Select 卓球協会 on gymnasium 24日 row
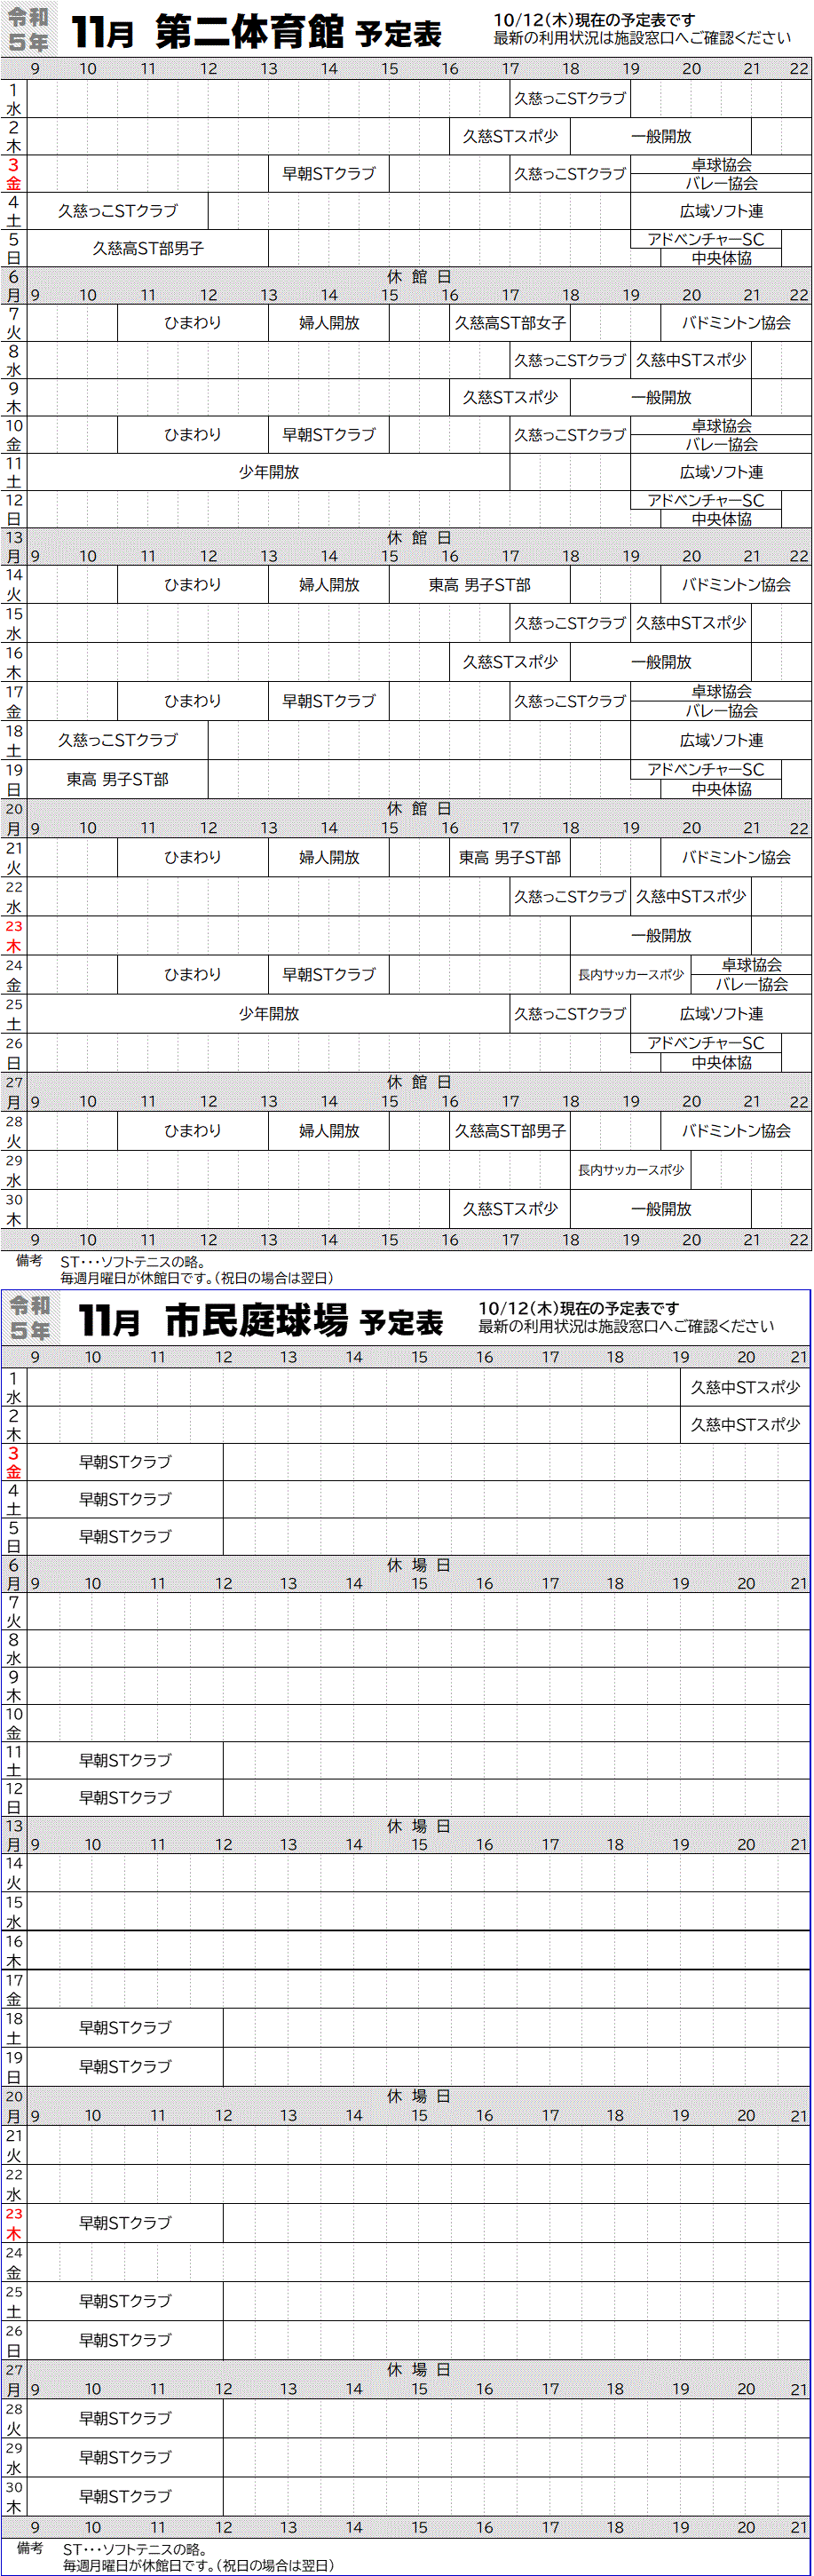This screenshot has height=2576, width=814. [751, 965]
